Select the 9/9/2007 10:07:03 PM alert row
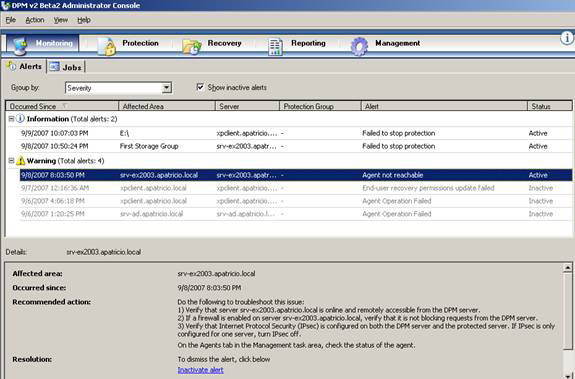The width and height of the screenshot is (575, 379). tap(296, 133)
